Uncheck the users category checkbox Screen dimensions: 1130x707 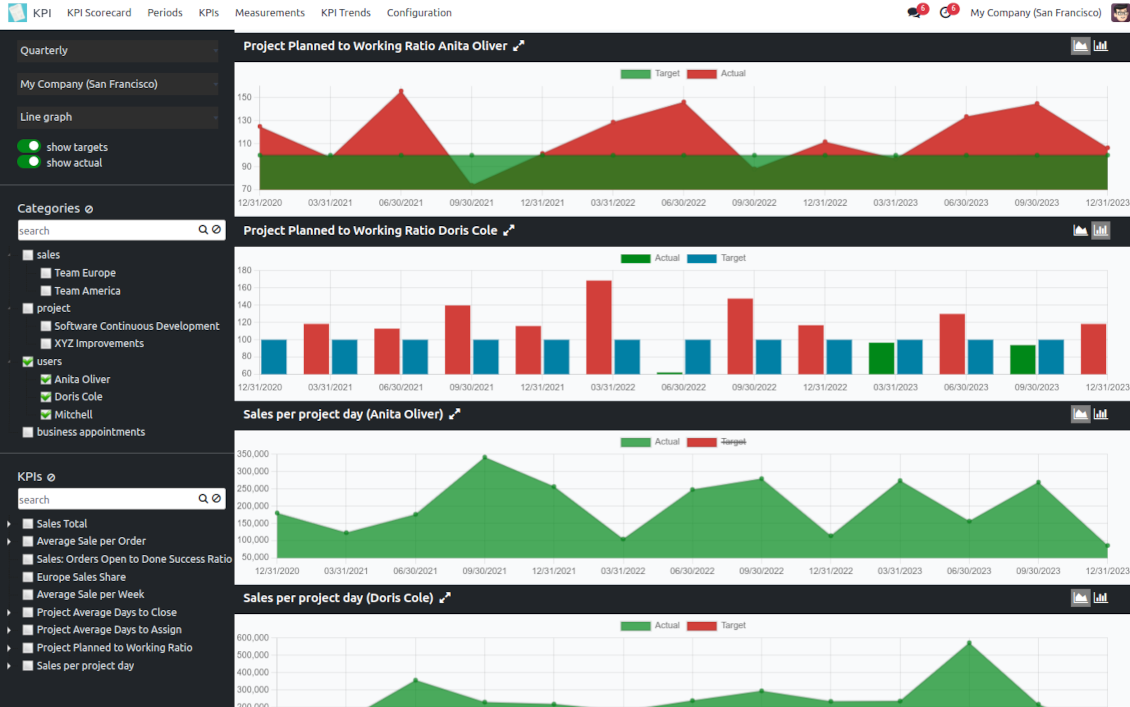click(28, 362)
